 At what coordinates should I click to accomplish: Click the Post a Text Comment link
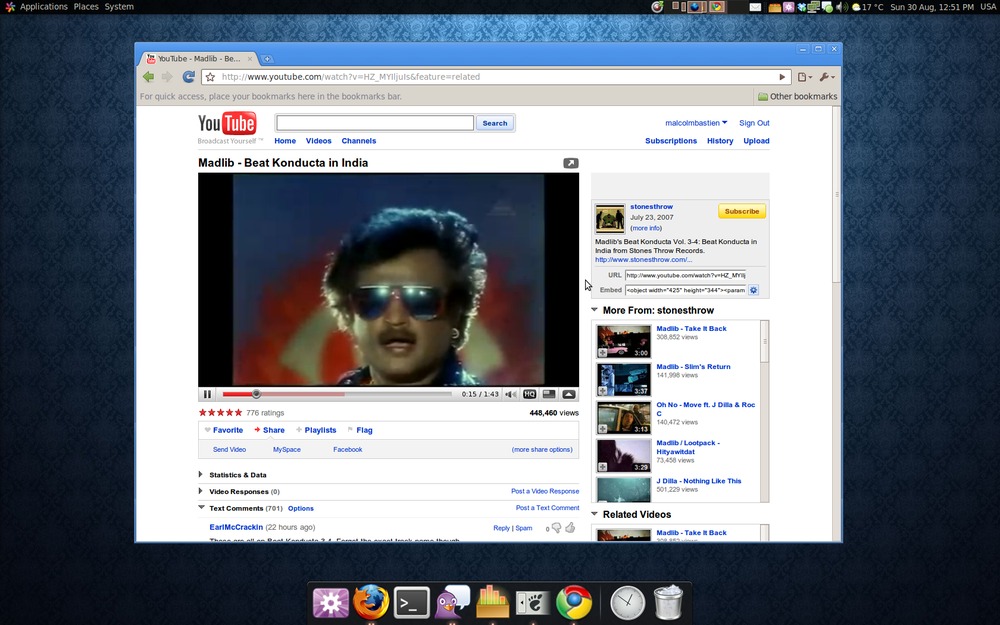tap(547, 508)
